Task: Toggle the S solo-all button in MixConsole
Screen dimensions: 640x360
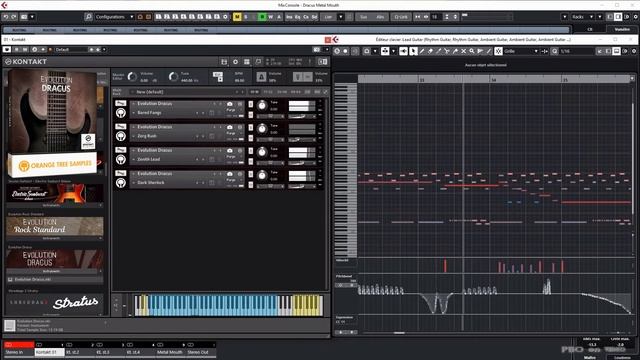Action: (245, 17)
